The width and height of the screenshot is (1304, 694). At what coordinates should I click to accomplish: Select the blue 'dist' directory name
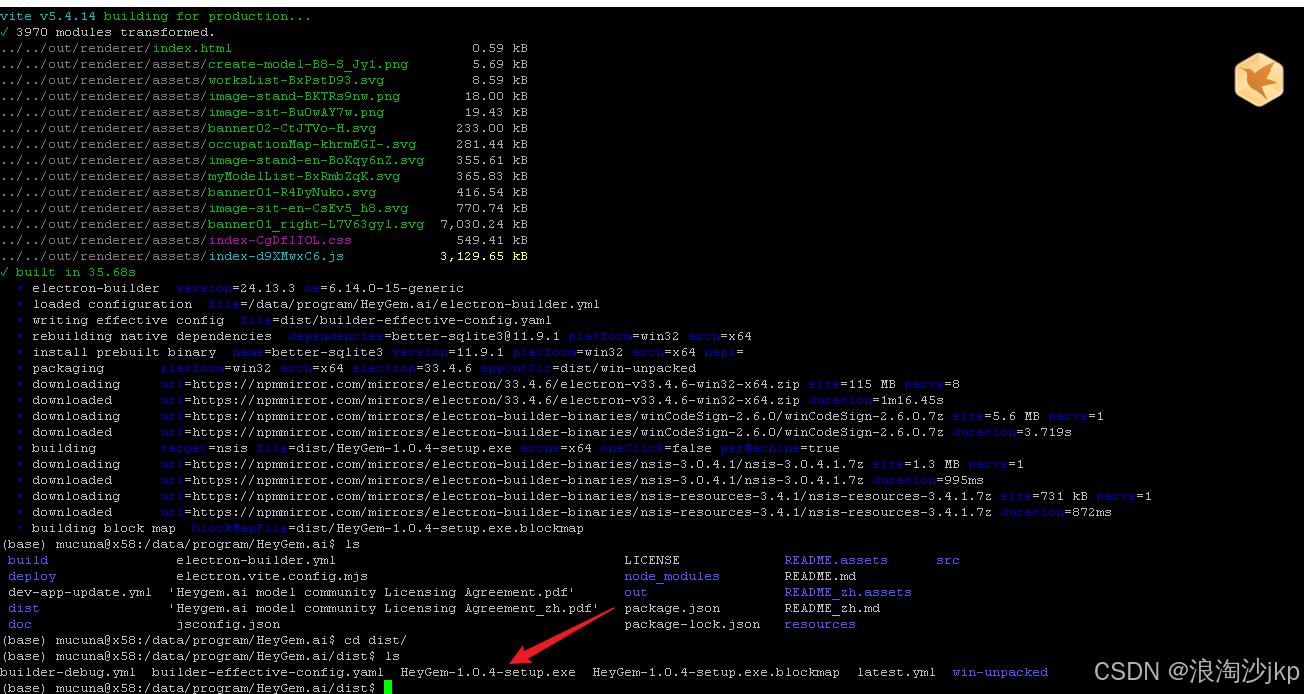[x=24, y=608]
